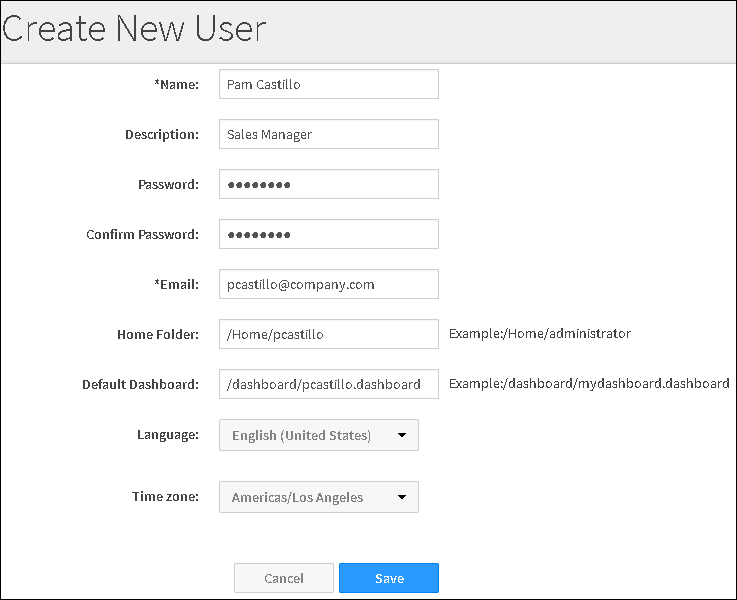The height and width of the screenshot is (600, 737).
Task: Click the Language: label
Action: tap(168, 435)
